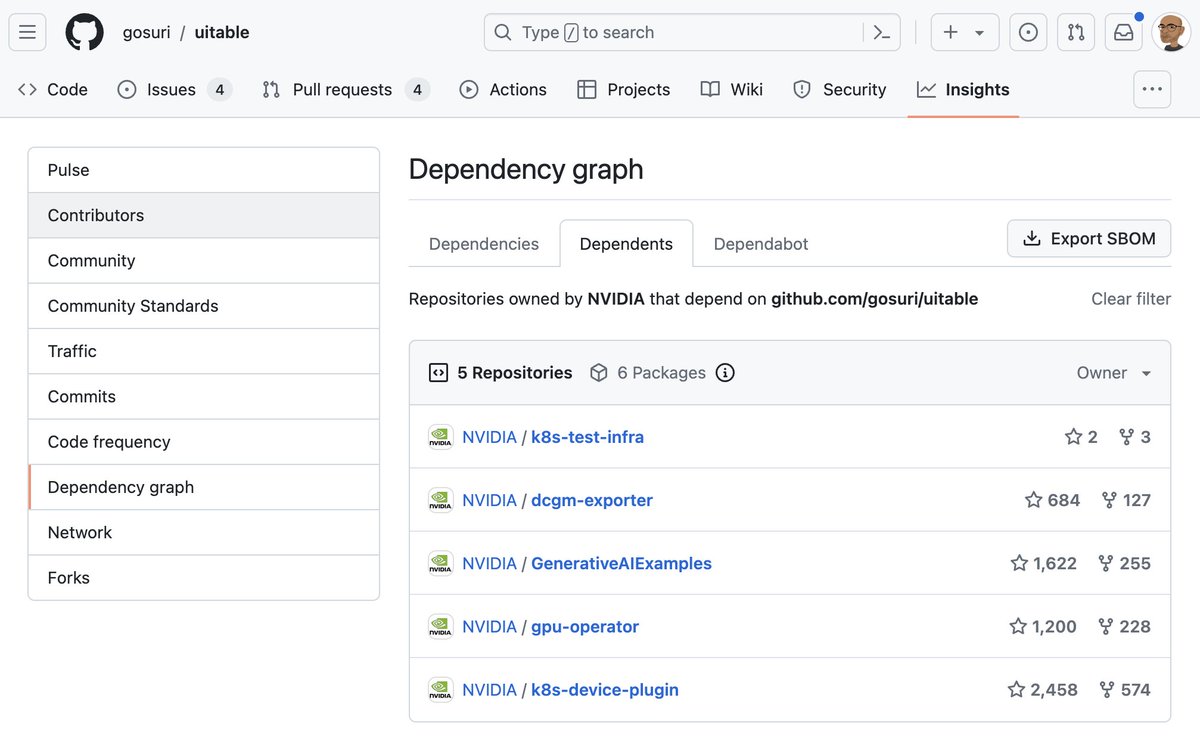
Task: Open the repository more options menu
Action: [1152, 89]
